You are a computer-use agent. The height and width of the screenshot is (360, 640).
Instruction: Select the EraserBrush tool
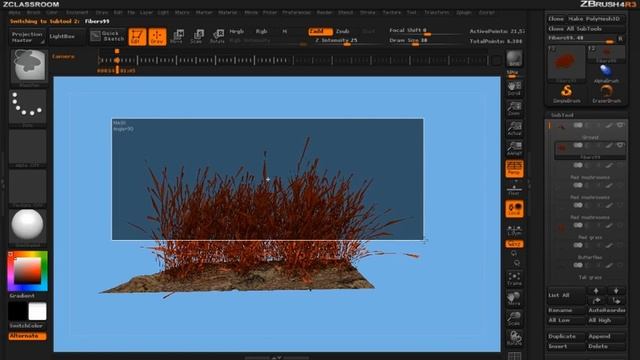coord(606,93)
